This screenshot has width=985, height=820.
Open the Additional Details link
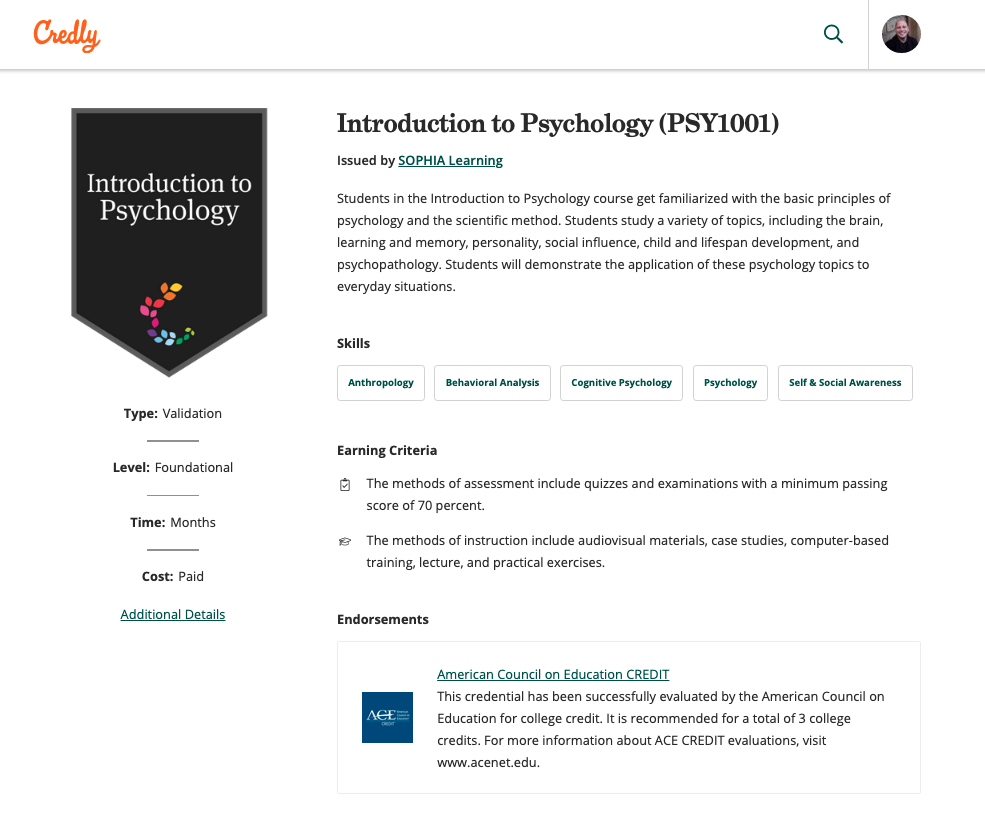(x=173, y=615)
